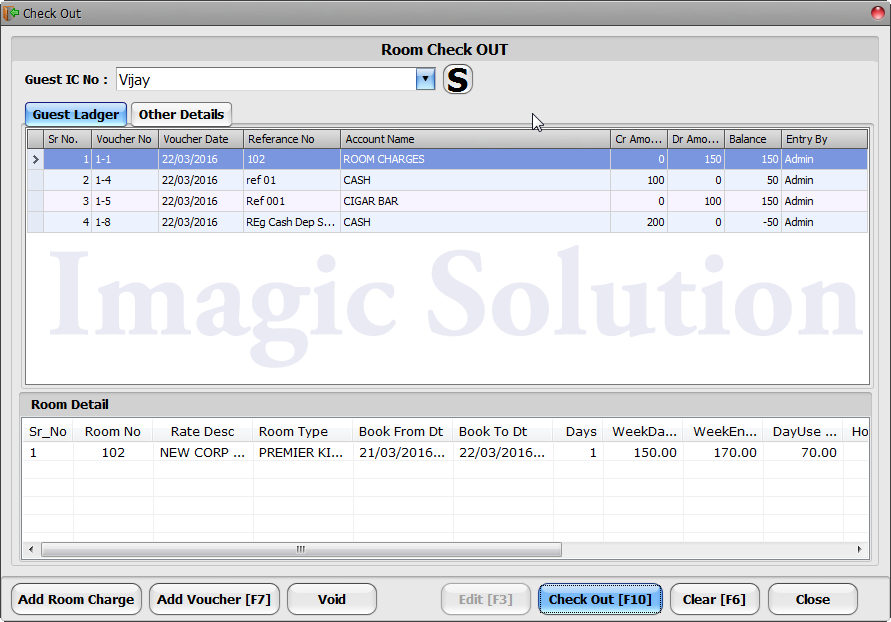The image size is (891, 622).
Task: Click the Room Detail horizontal scrollbar thumb
Action: click(301, 549)
